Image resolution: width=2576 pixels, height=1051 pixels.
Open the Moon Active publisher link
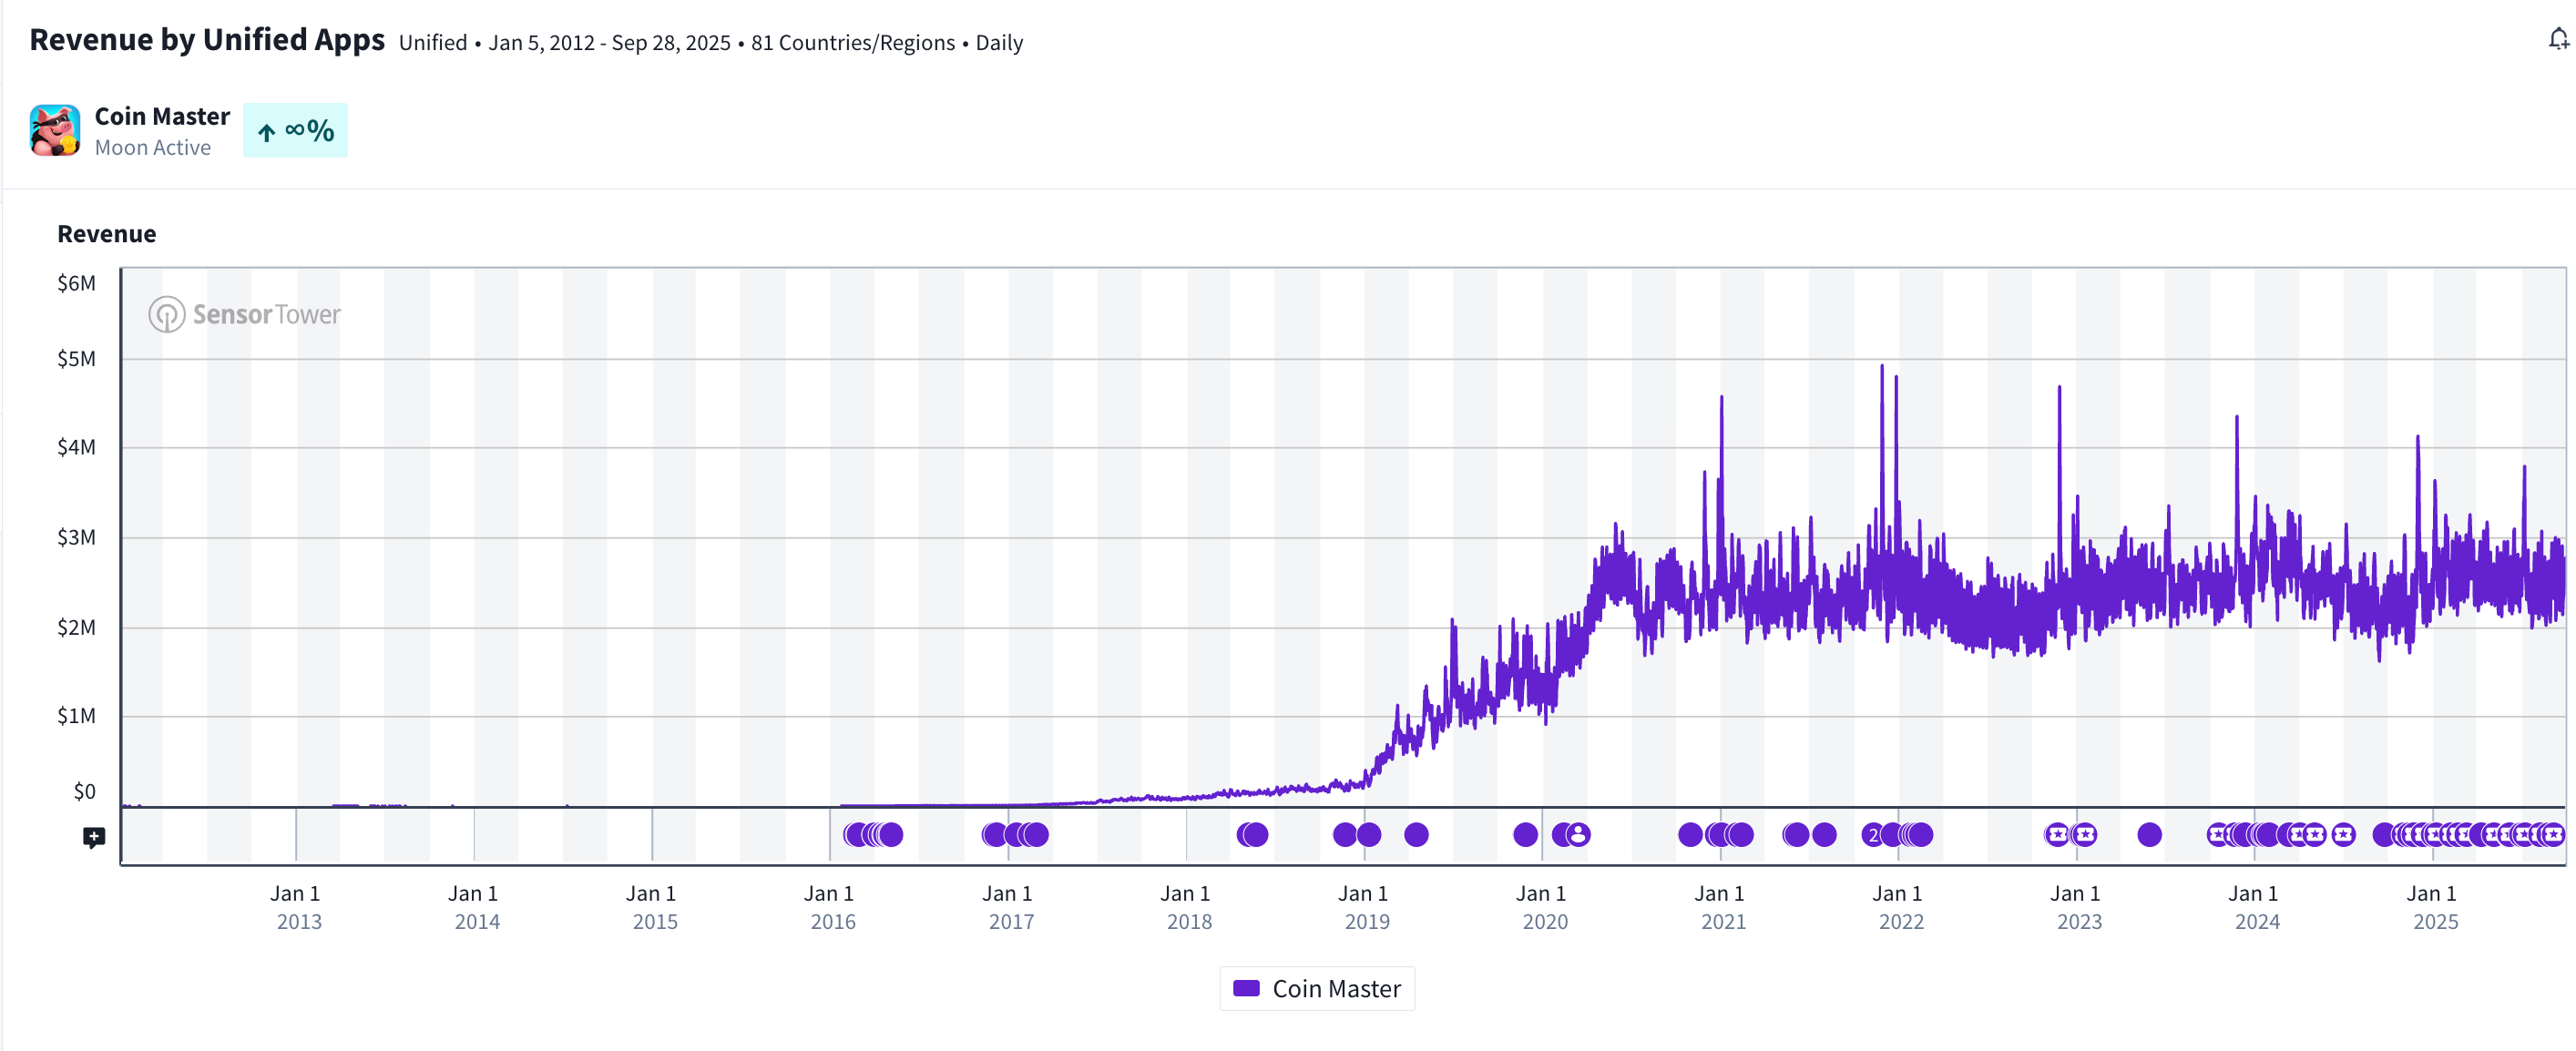152,147
